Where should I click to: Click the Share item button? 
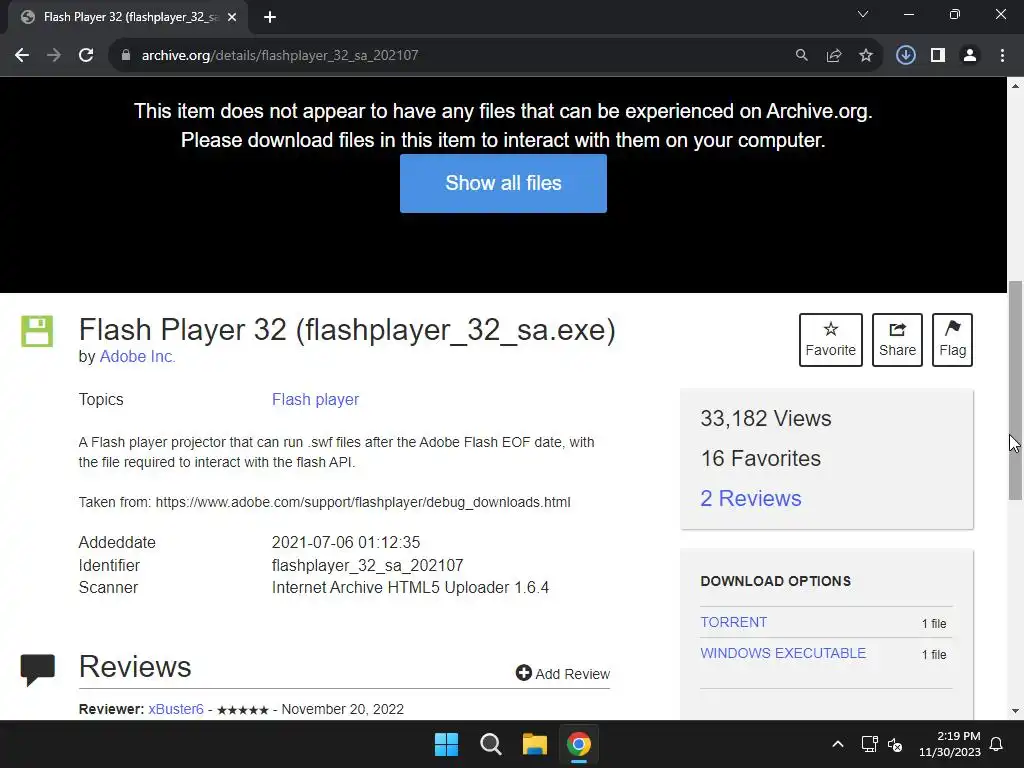click(897, 340)
